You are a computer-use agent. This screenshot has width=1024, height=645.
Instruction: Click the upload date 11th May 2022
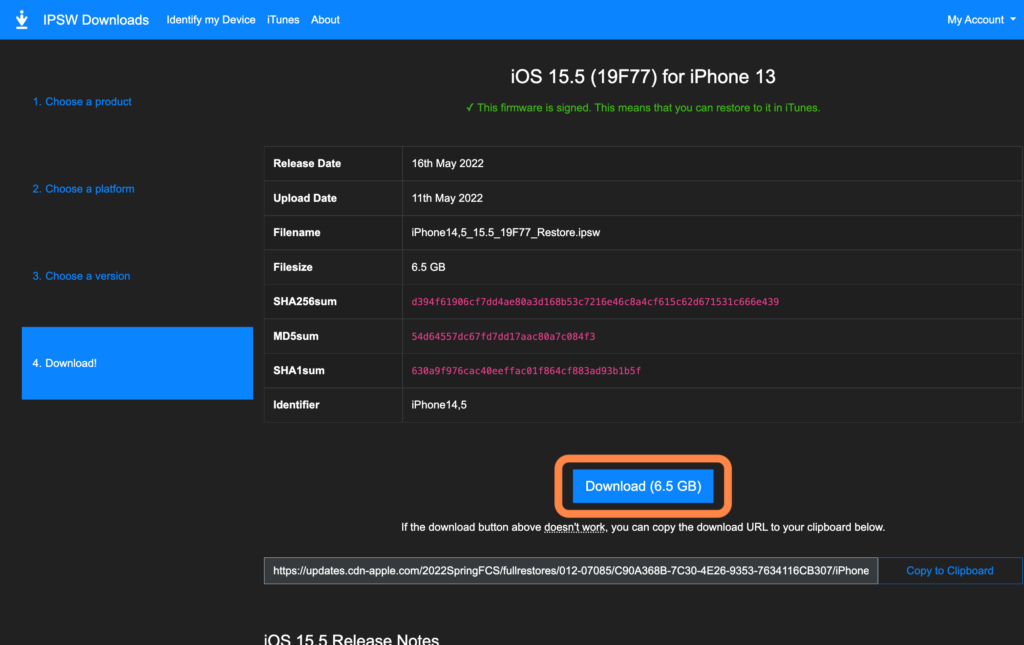[447, 198]
